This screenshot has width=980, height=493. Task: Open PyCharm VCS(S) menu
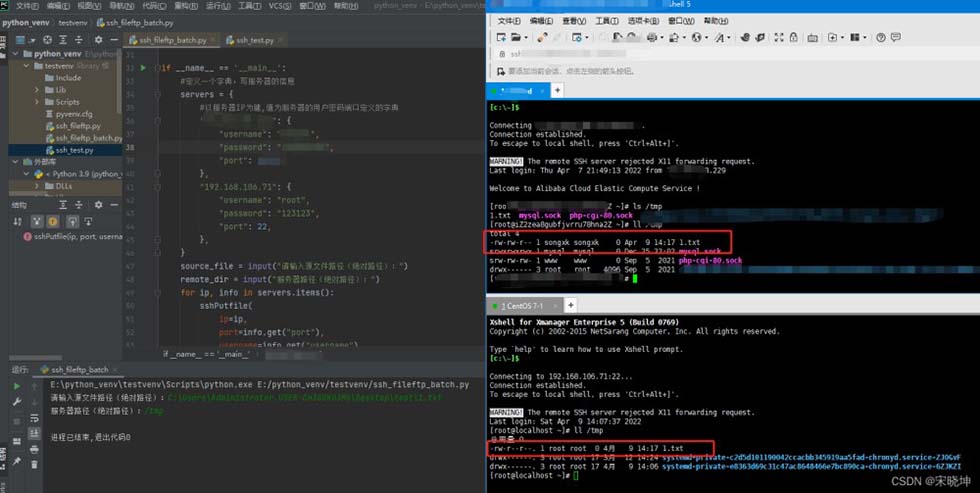click(x=280, y=6)
